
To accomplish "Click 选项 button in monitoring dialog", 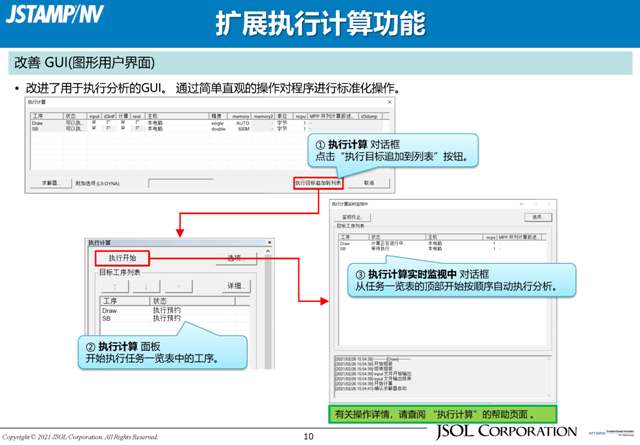I will 536,216.
